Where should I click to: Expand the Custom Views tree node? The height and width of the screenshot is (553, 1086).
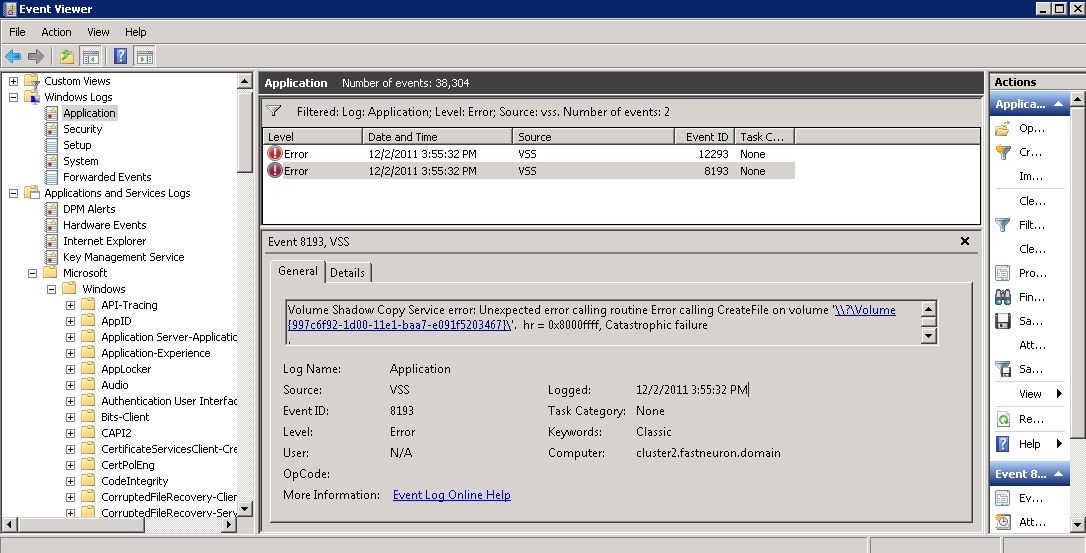13,81
